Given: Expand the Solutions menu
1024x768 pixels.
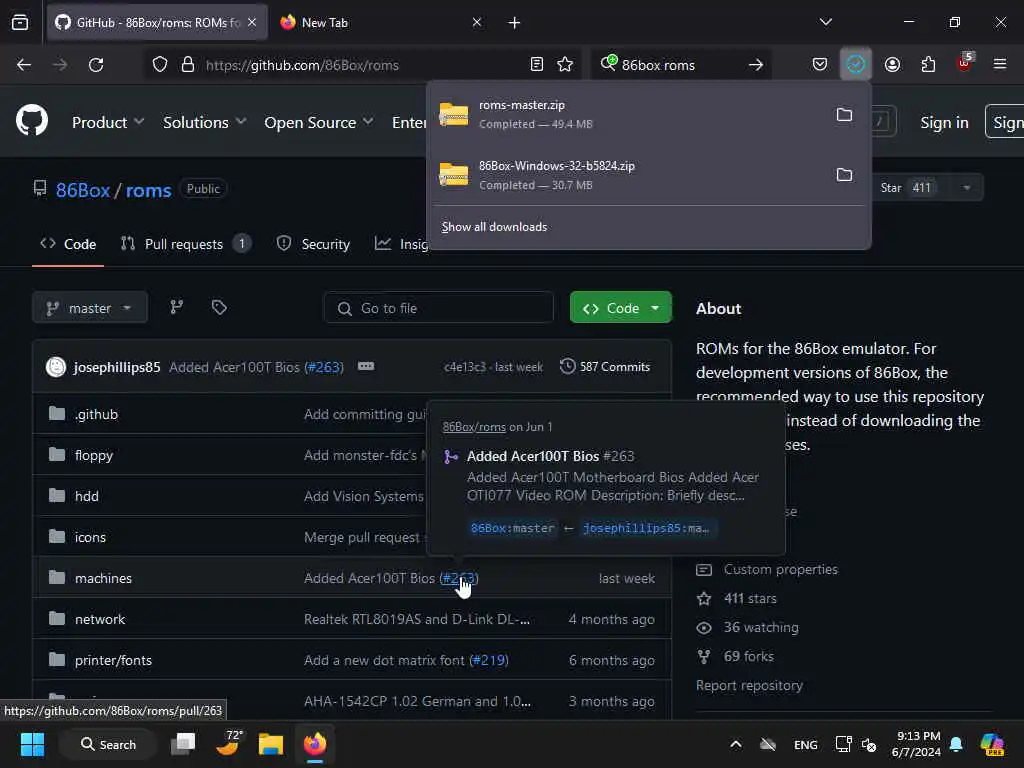Looking at the screenshot, I should 204,122.
